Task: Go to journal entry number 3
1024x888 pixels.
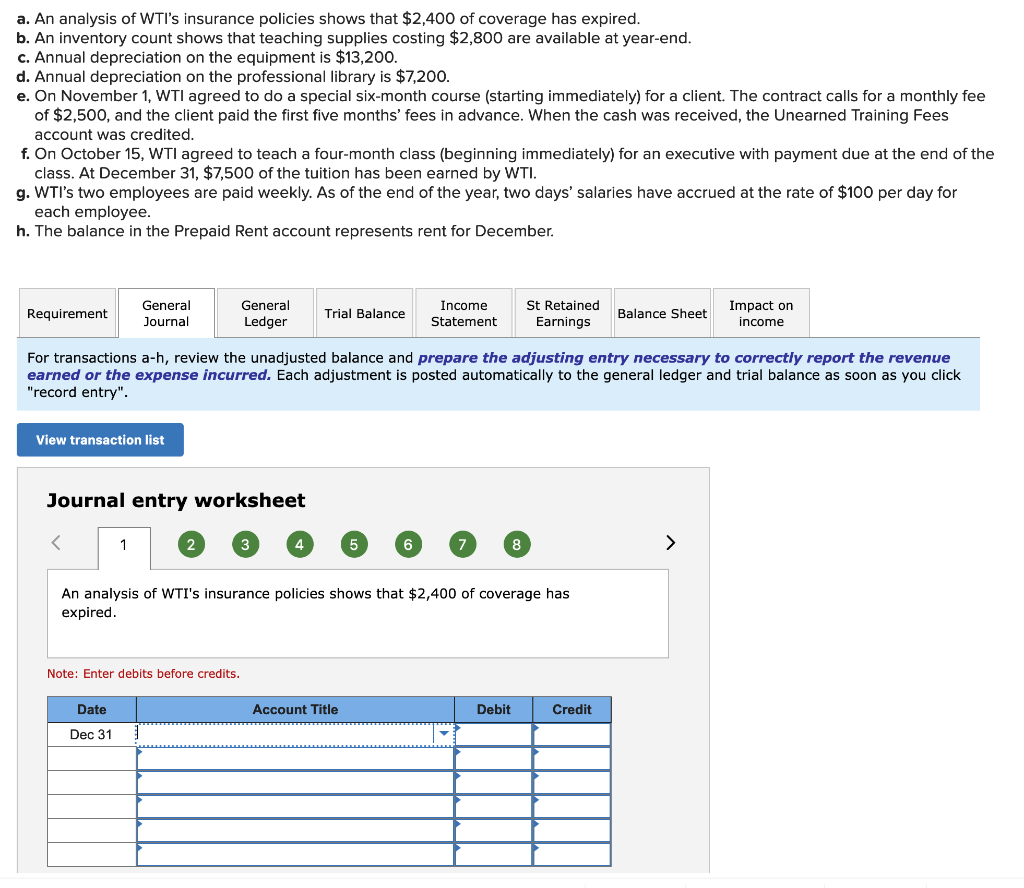Action: pos(246,545)
